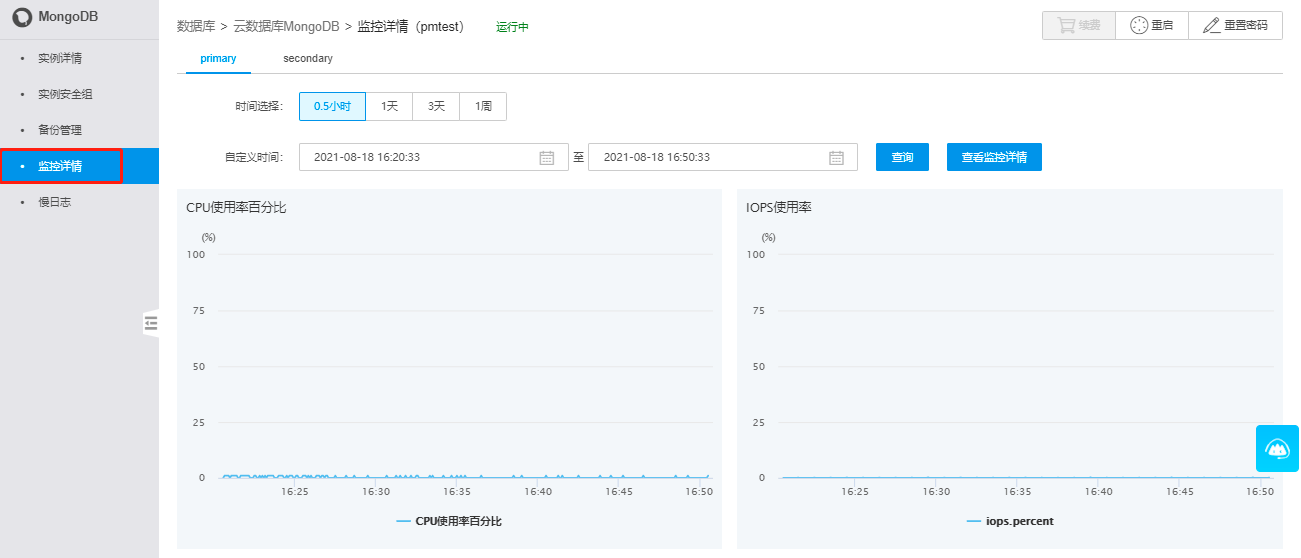
Task: Select the 1周 time range
Action: pyautogui.click(x=483, y=106)
